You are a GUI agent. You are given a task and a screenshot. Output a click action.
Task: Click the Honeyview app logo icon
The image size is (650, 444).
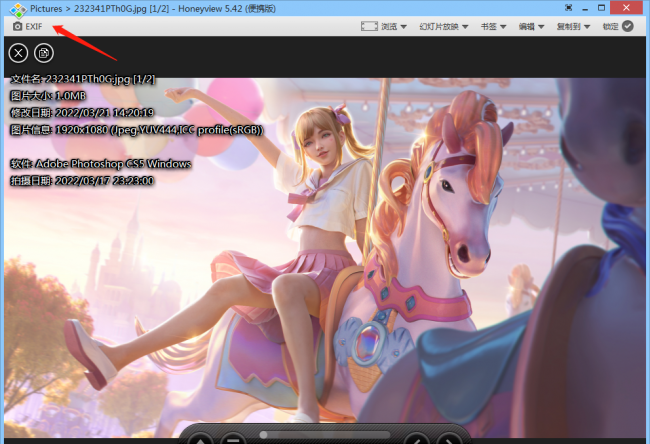(x=18, y=10)
